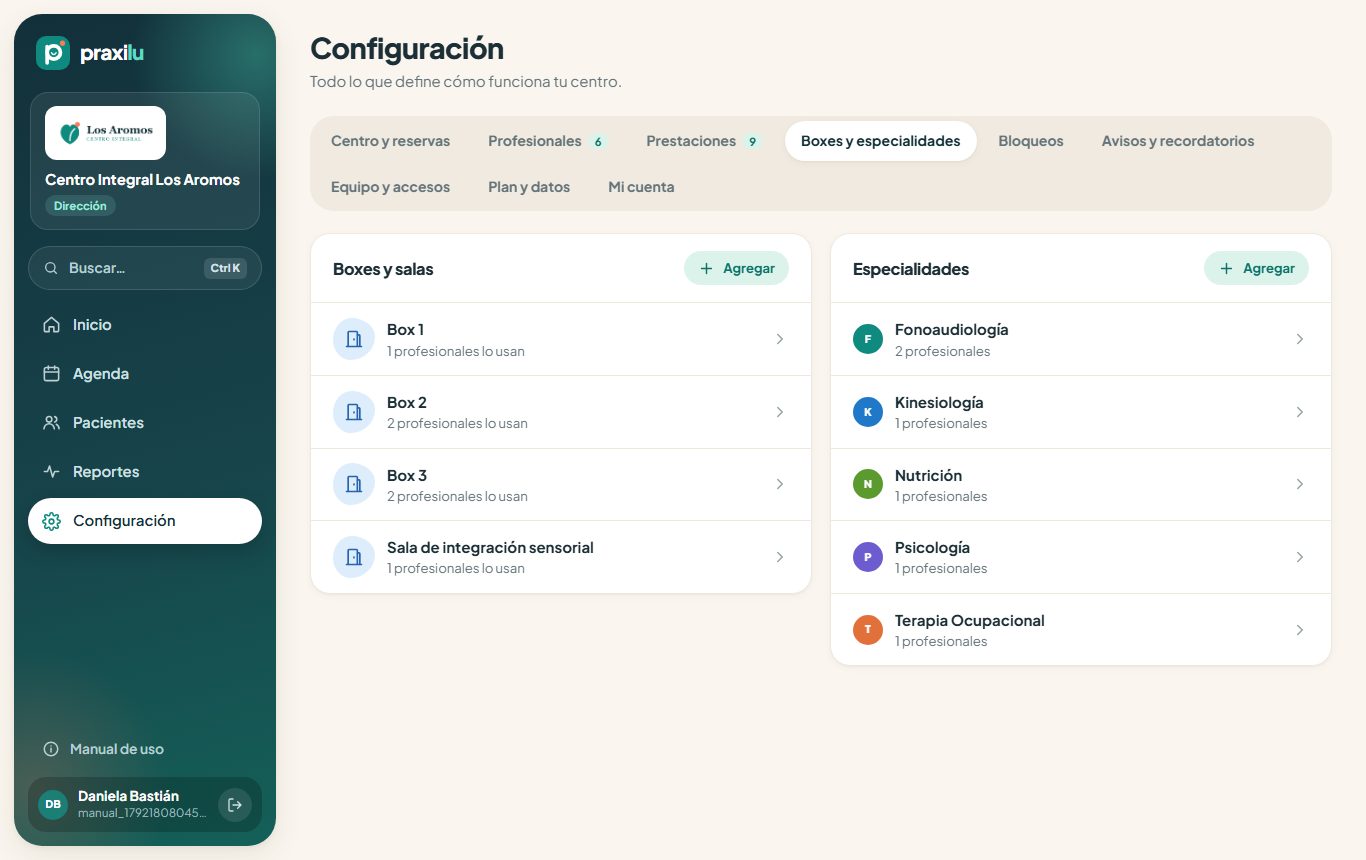Click the Kinesiología K badge
Image resolution: width=1366 pixels, height=860 pixels.
point(868,412)
